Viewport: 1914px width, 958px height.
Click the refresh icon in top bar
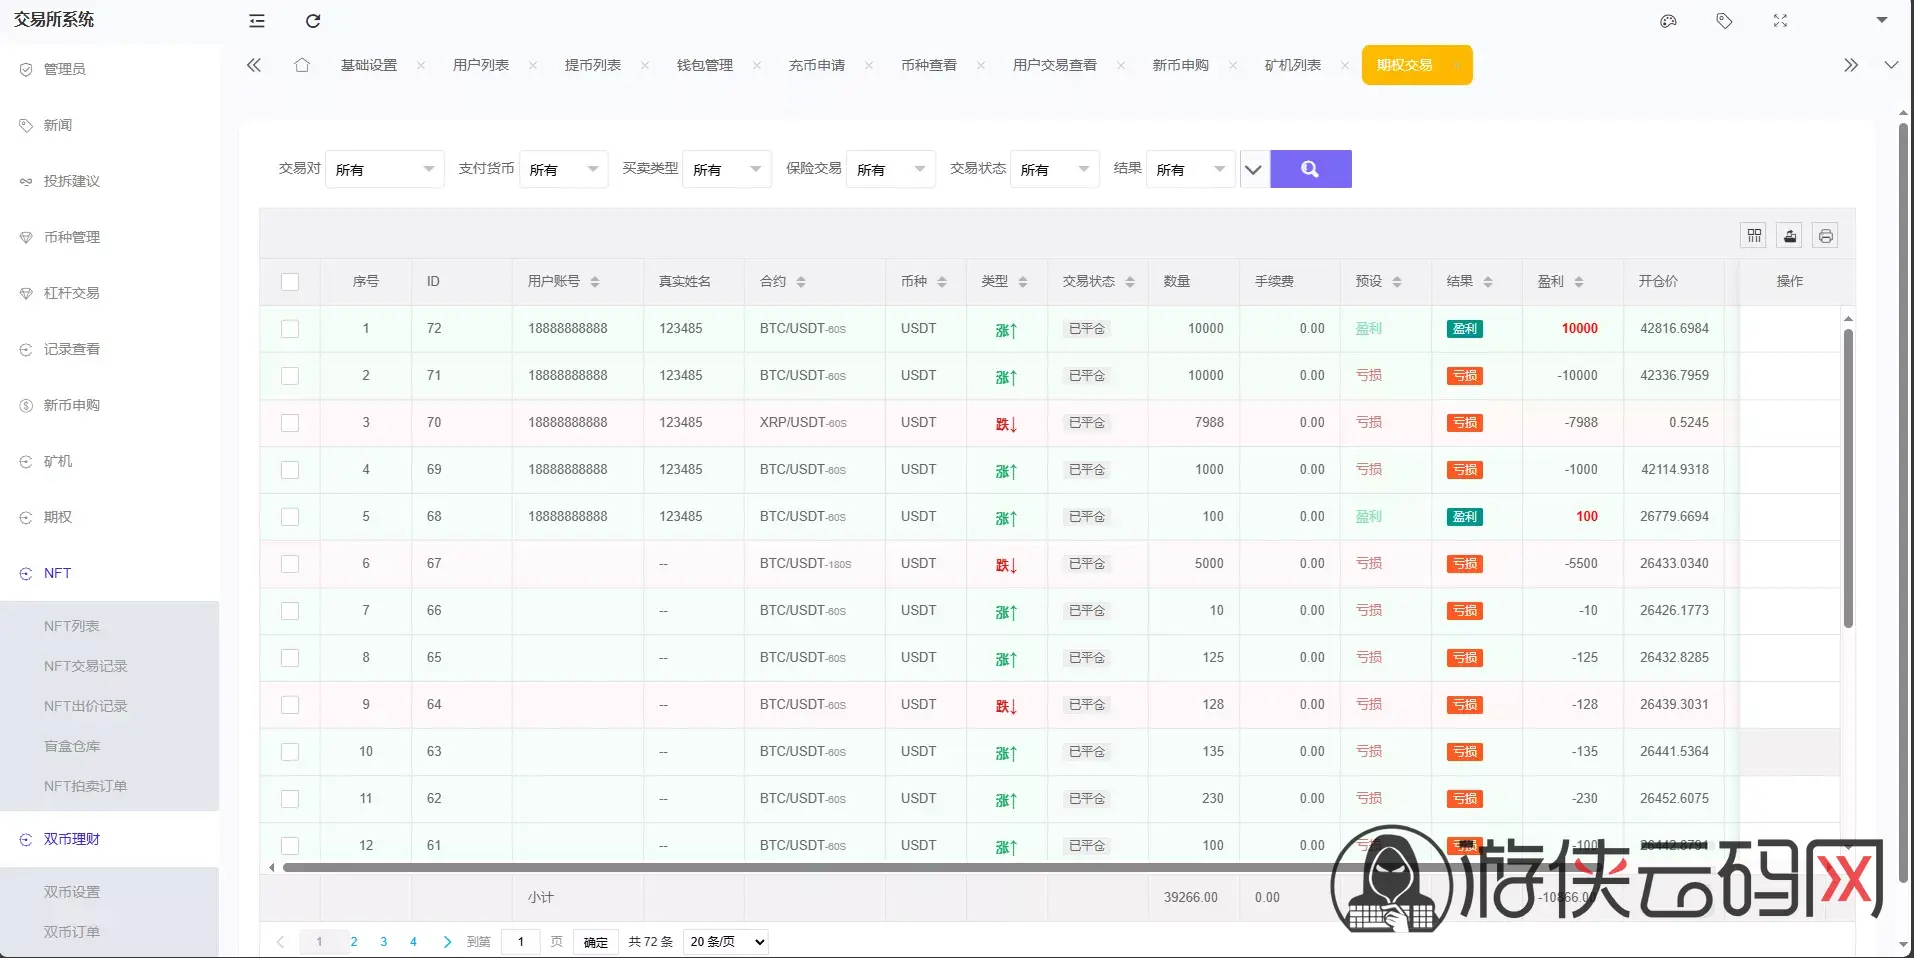click(313, 21)
